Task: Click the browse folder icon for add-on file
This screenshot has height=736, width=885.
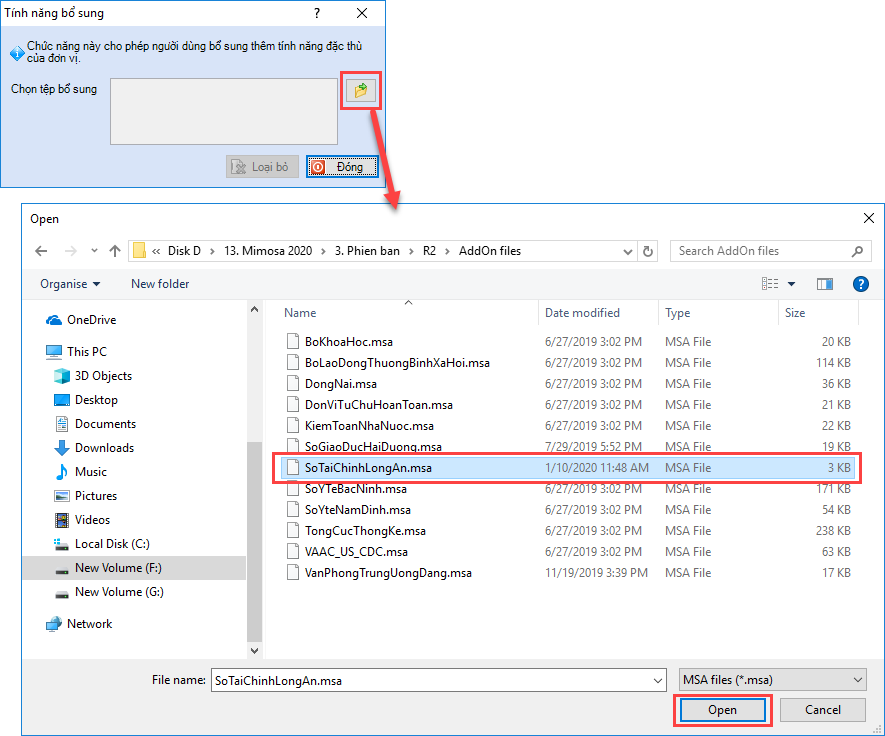Action: [361, 90]
